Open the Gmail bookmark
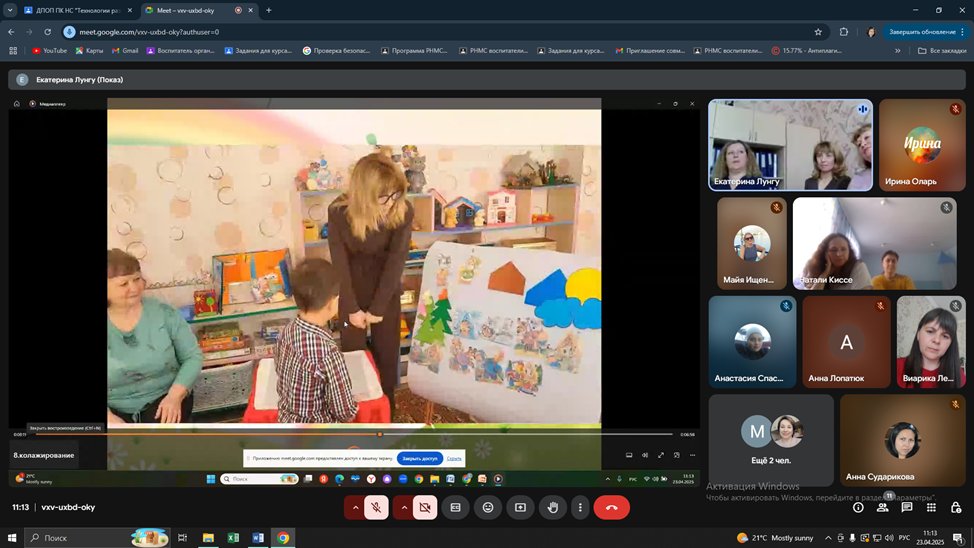This screenshot has width=974, height=548. click(x=125, y=51)
